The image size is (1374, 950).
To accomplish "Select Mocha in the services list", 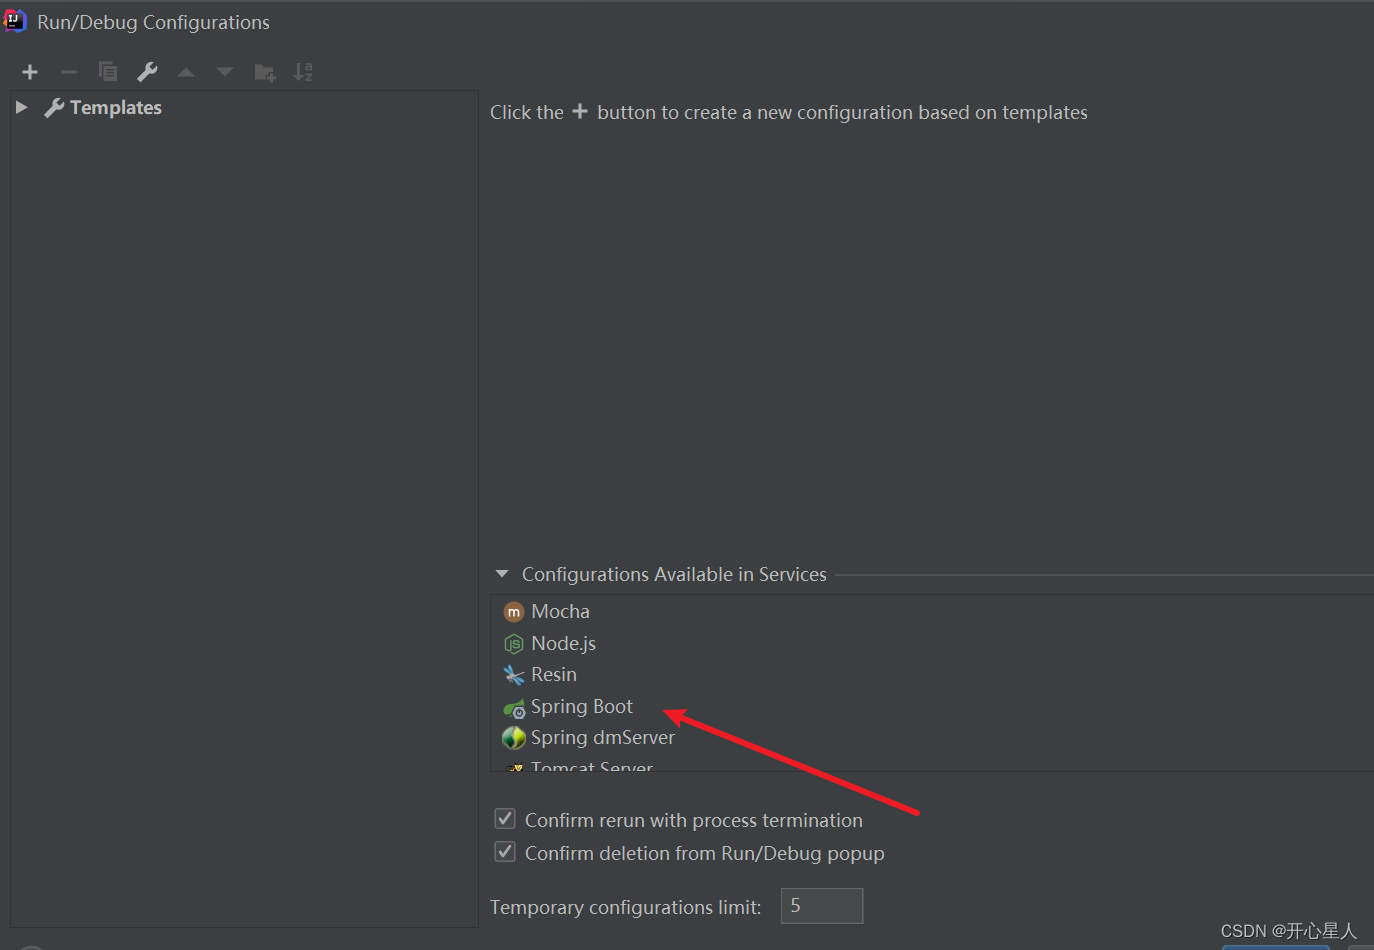I will (560, 611).
